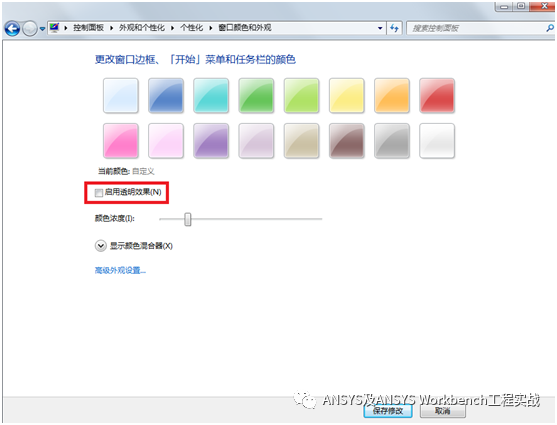557x425 pixels.
Task: Select the brown color swatch
Action: click(347, 141)
